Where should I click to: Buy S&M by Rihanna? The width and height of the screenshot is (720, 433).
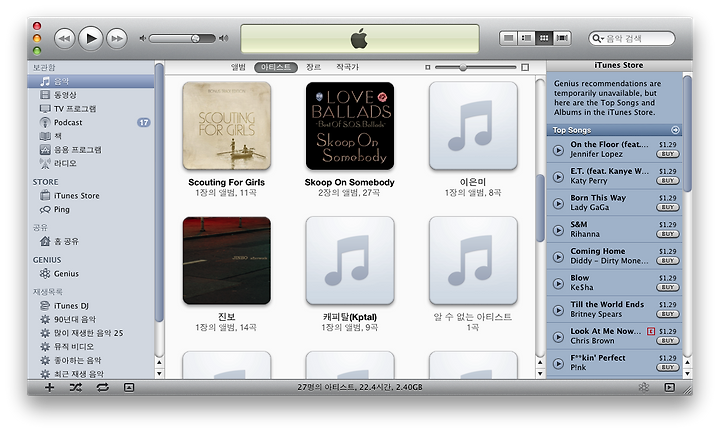pyautogui.click(x=668, y=234)
